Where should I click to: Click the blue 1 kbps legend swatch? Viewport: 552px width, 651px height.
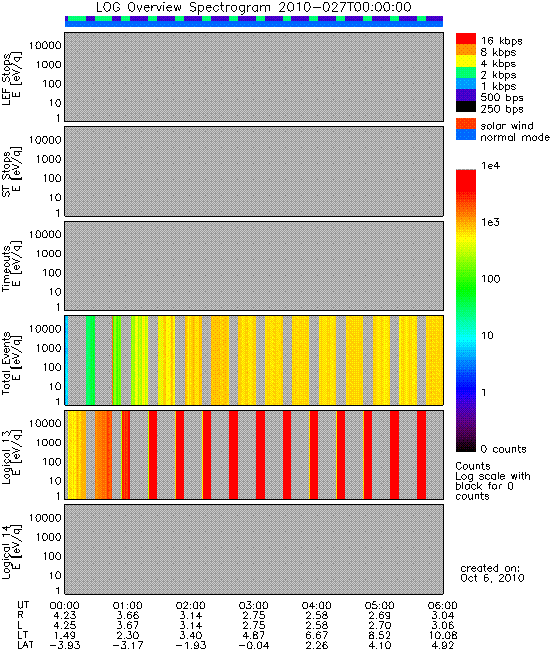pyautogui.click(x=466, y=84)
